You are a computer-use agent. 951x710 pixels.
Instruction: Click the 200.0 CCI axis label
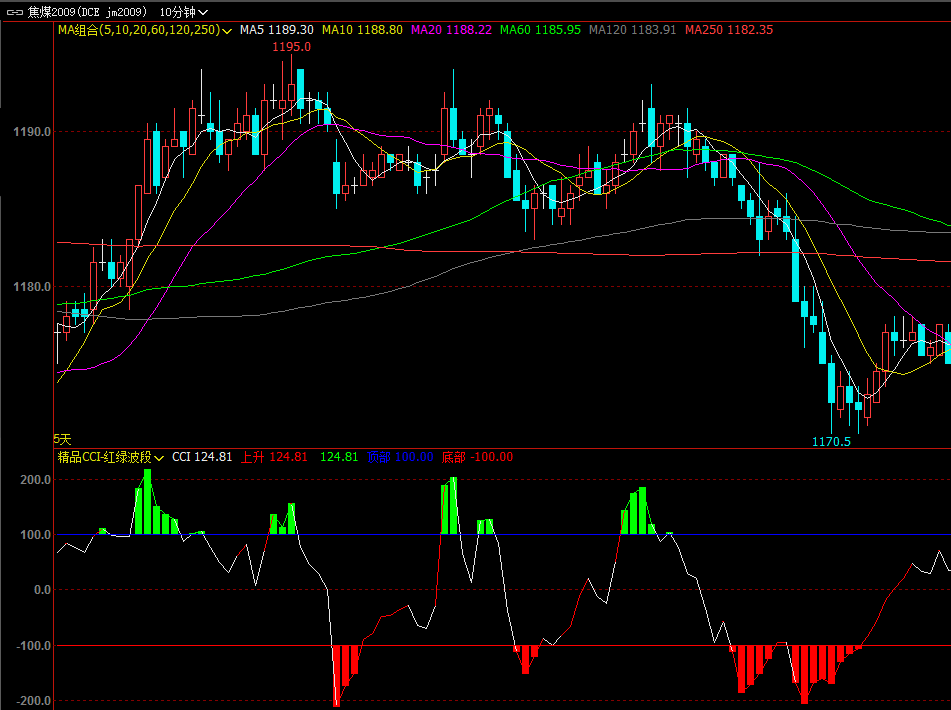(36, 480)
